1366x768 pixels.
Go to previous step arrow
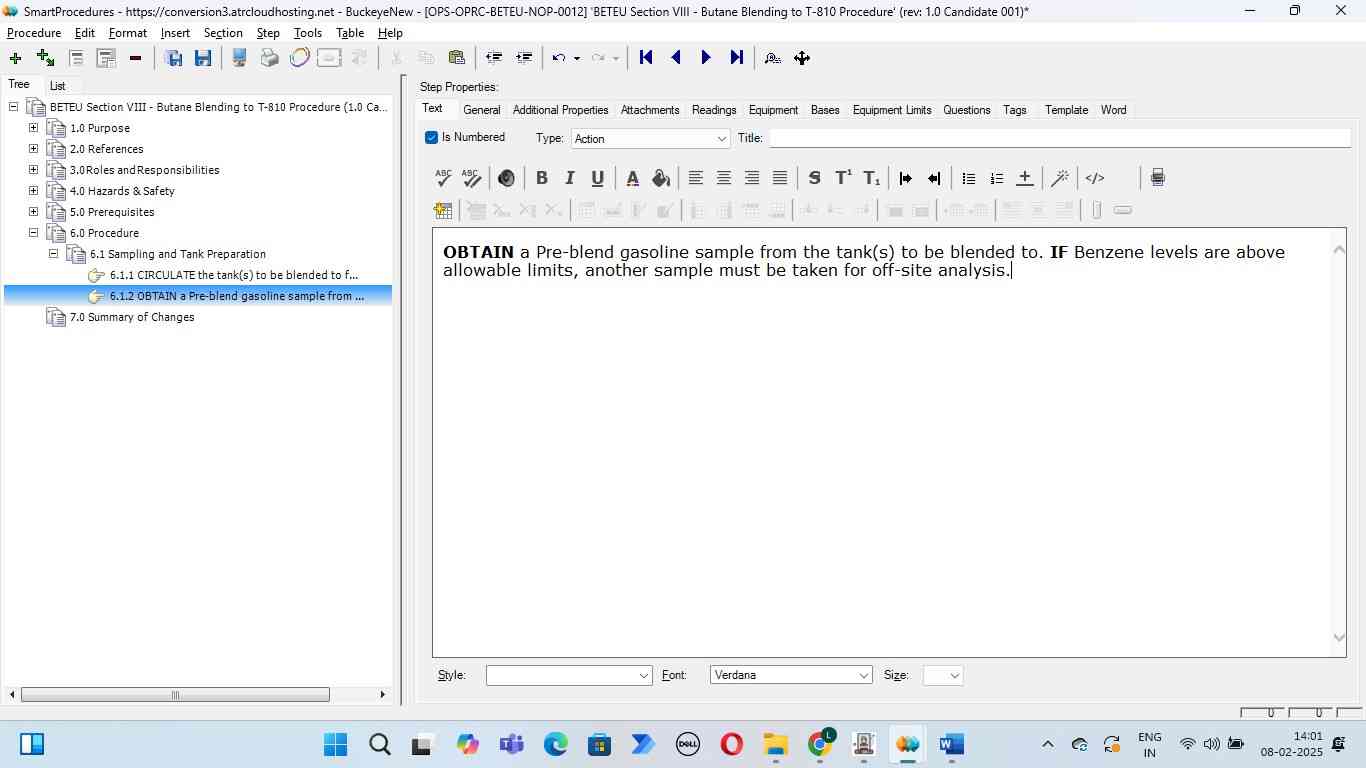click(x=676, y=58)
